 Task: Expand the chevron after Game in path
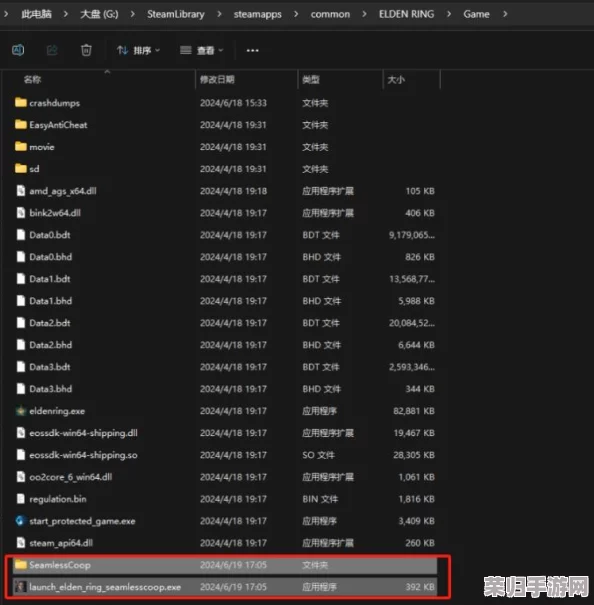click(505, 14)
